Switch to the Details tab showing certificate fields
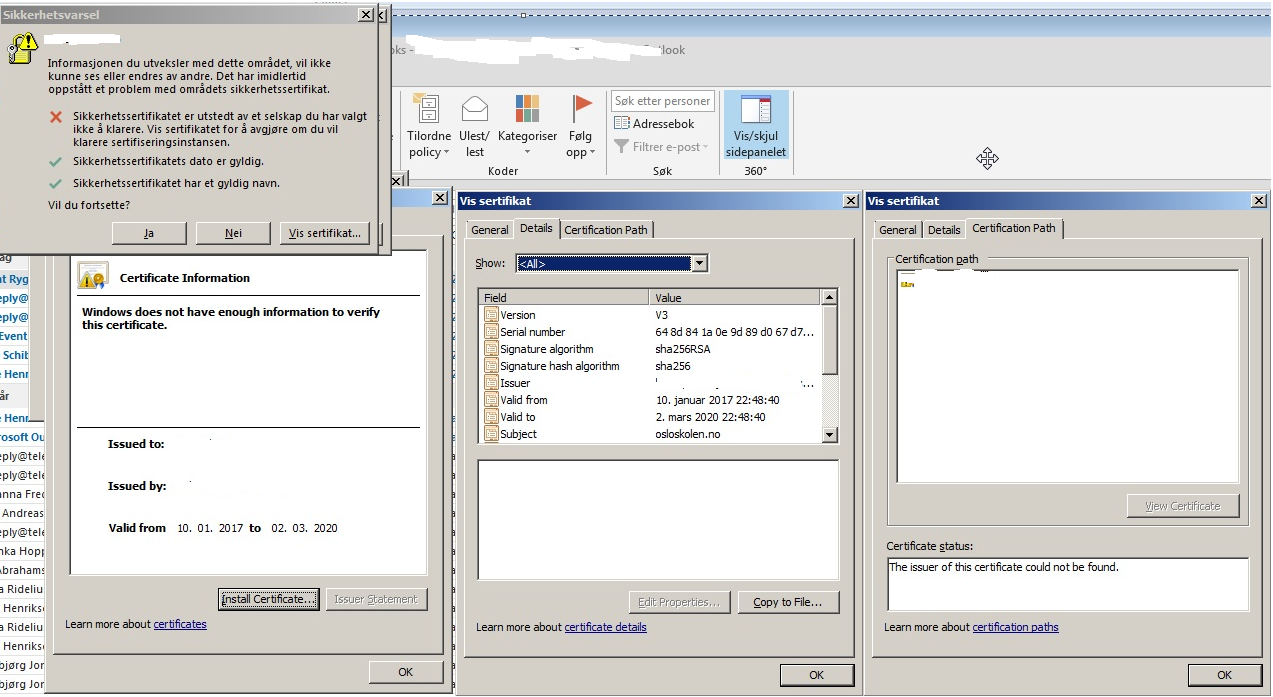This screenshot has height=697, width=1273. pos(536,229)
